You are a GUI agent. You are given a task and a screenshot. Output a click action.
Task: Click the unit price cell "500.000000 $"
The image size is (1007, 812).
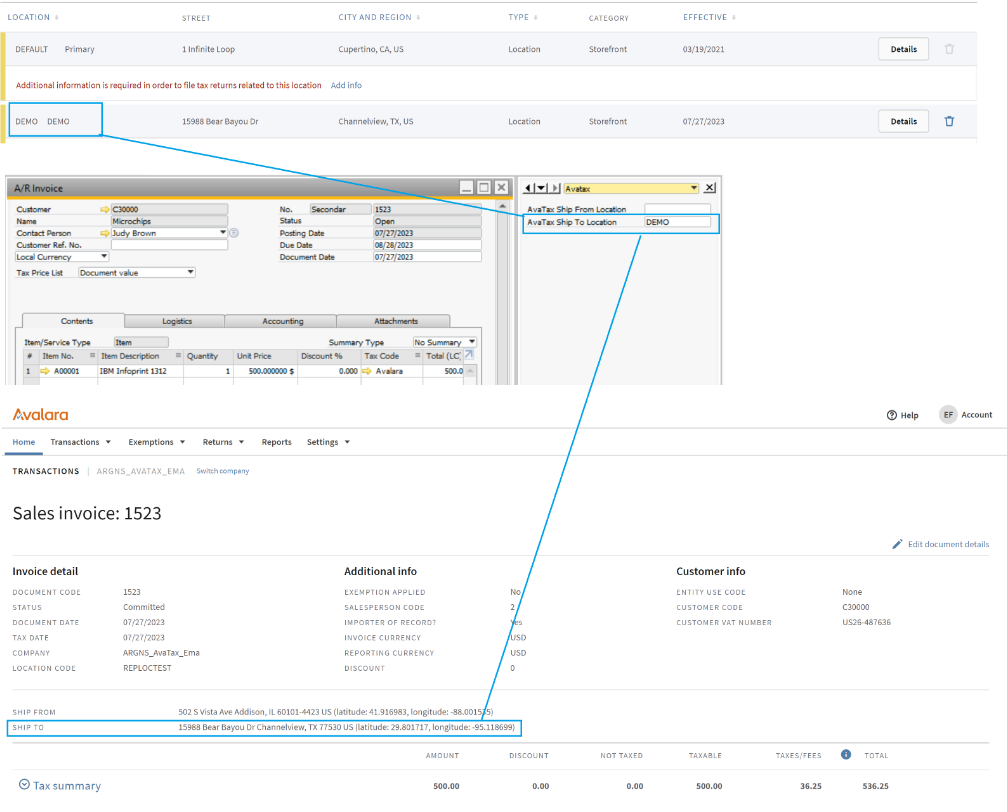coord(265,371)
